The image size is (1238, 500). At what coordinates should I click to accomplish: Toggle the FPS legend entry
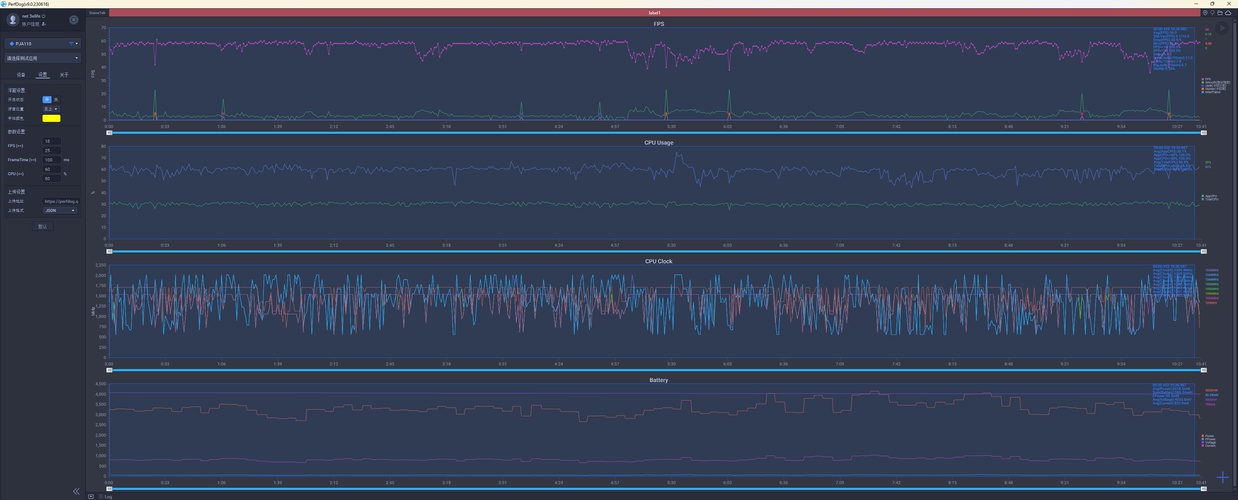(x=1205, y=78)
